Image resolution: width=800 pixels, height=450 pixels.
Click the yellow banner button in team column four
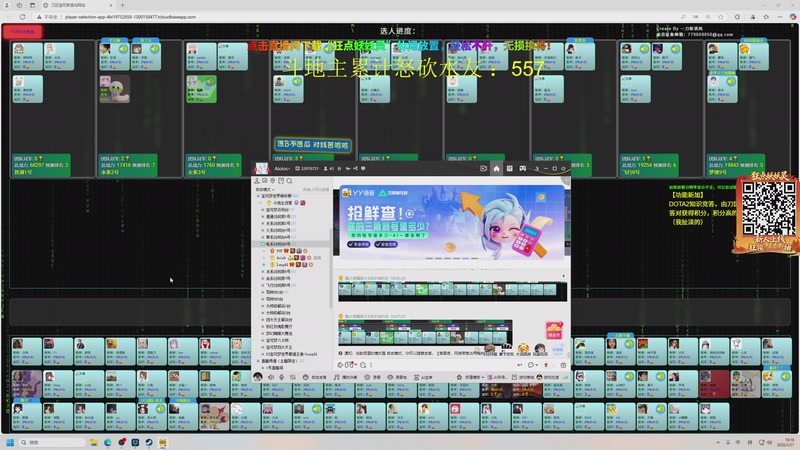313,145
